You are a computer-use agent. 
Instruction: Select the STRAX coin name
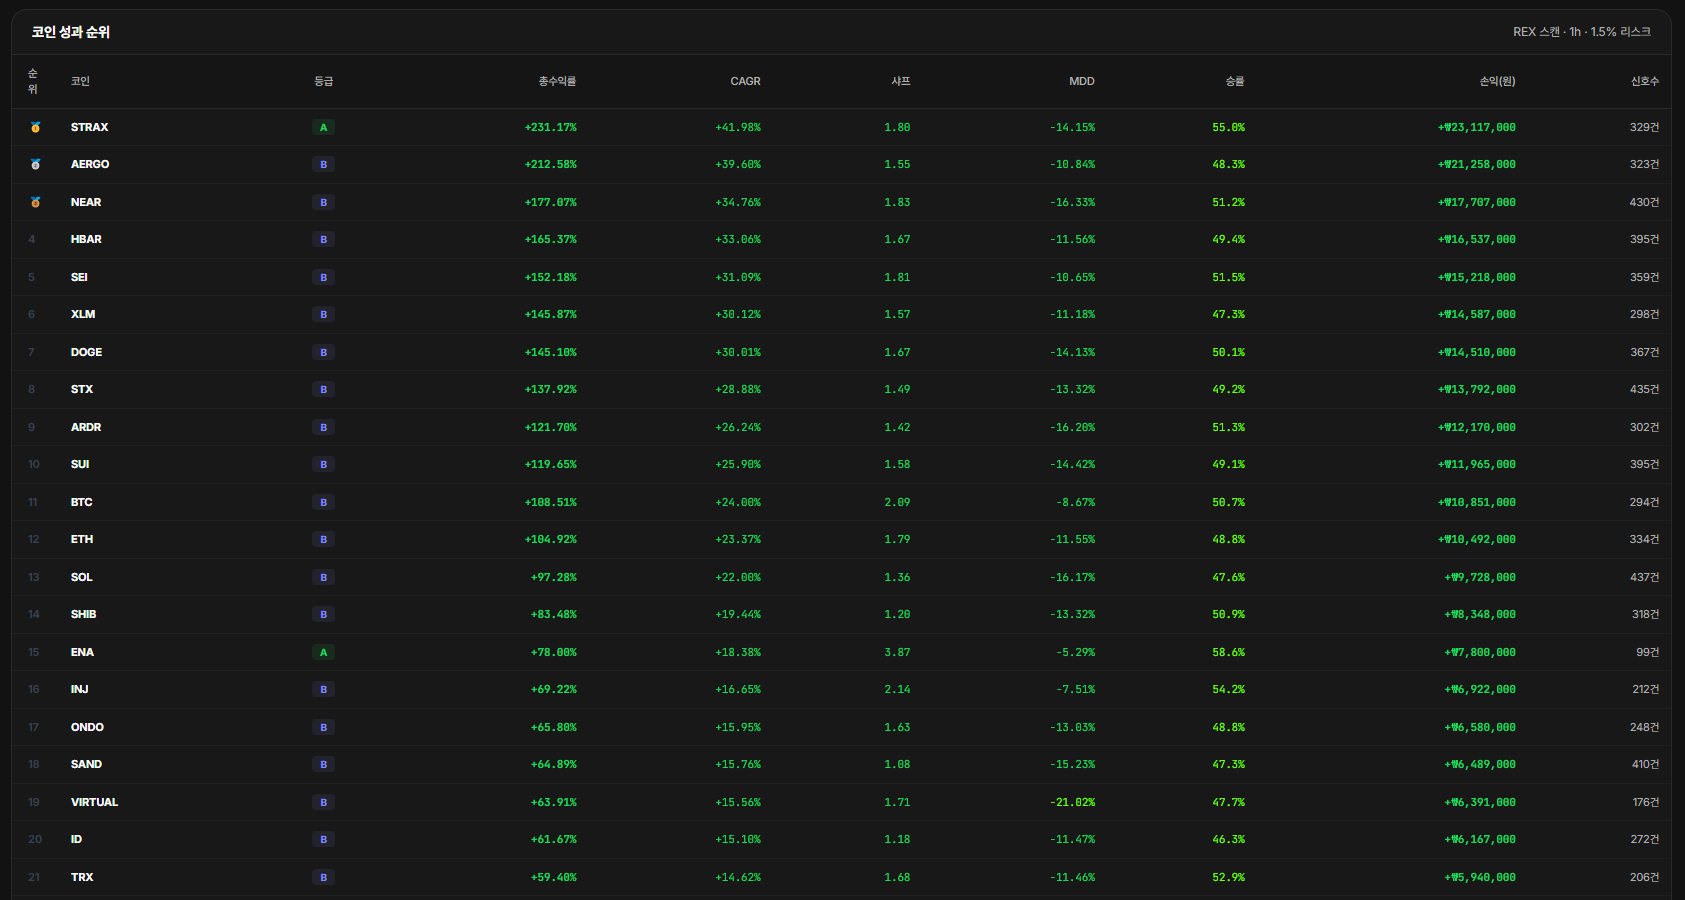coord(90,127)
